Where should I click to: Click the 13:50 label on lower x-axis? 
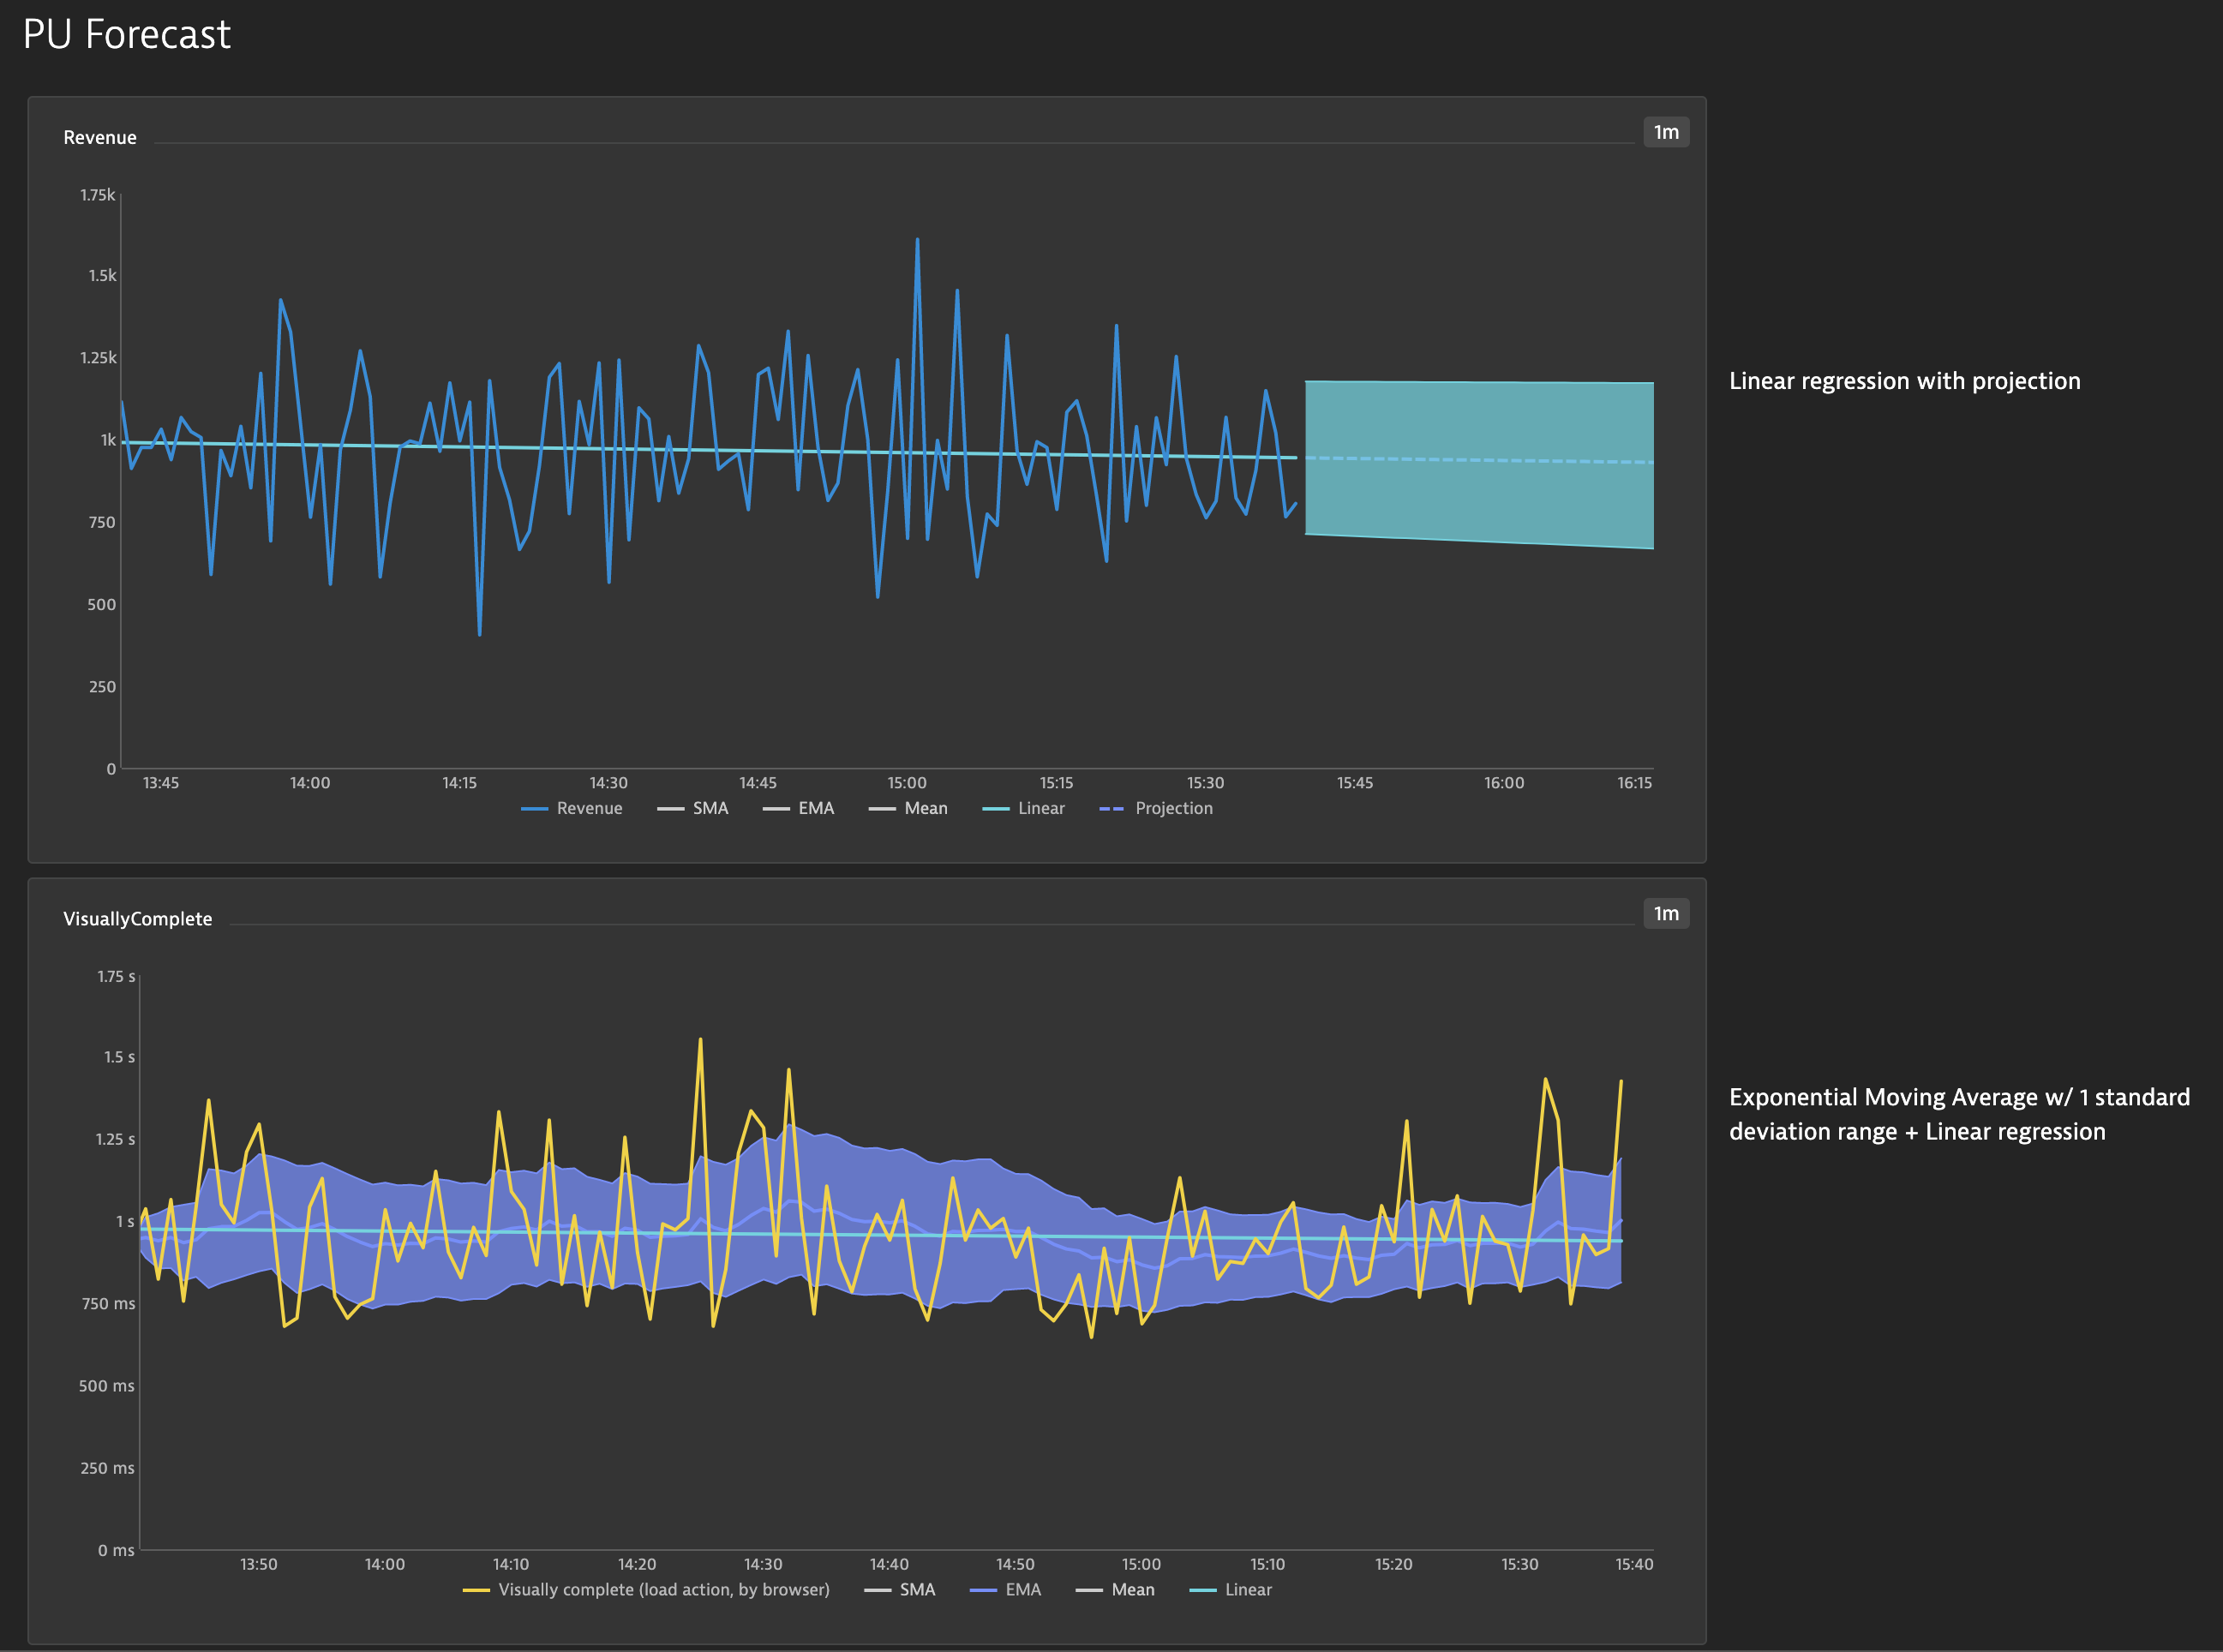[x=259, y=1563]
